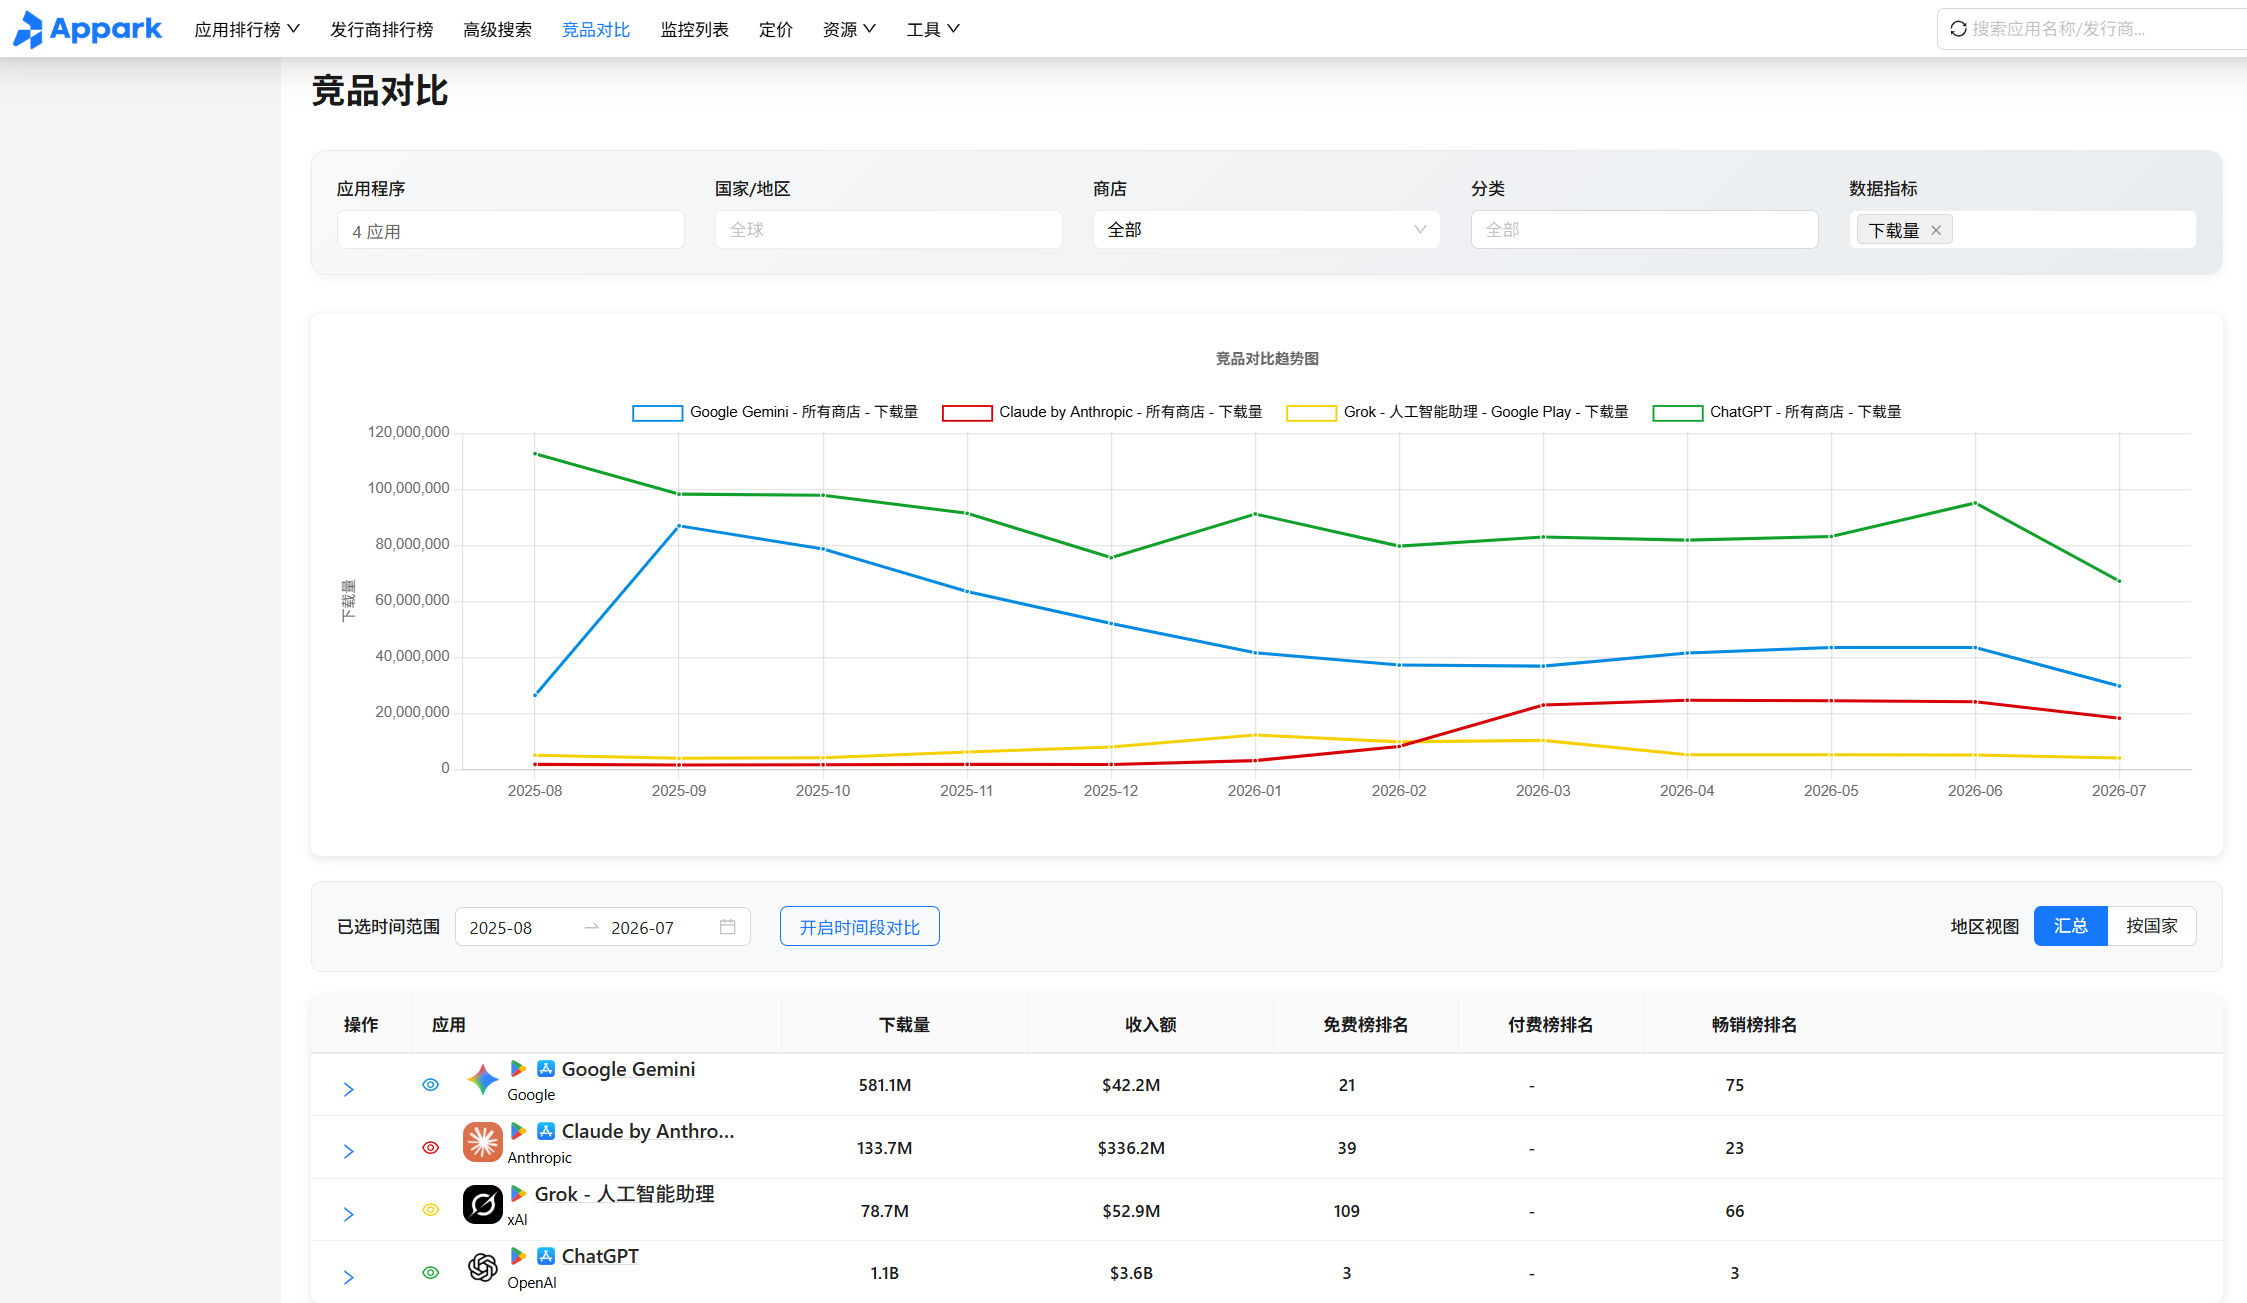Click the 应用程序 4 应用 field

click(x=510, y=230)
